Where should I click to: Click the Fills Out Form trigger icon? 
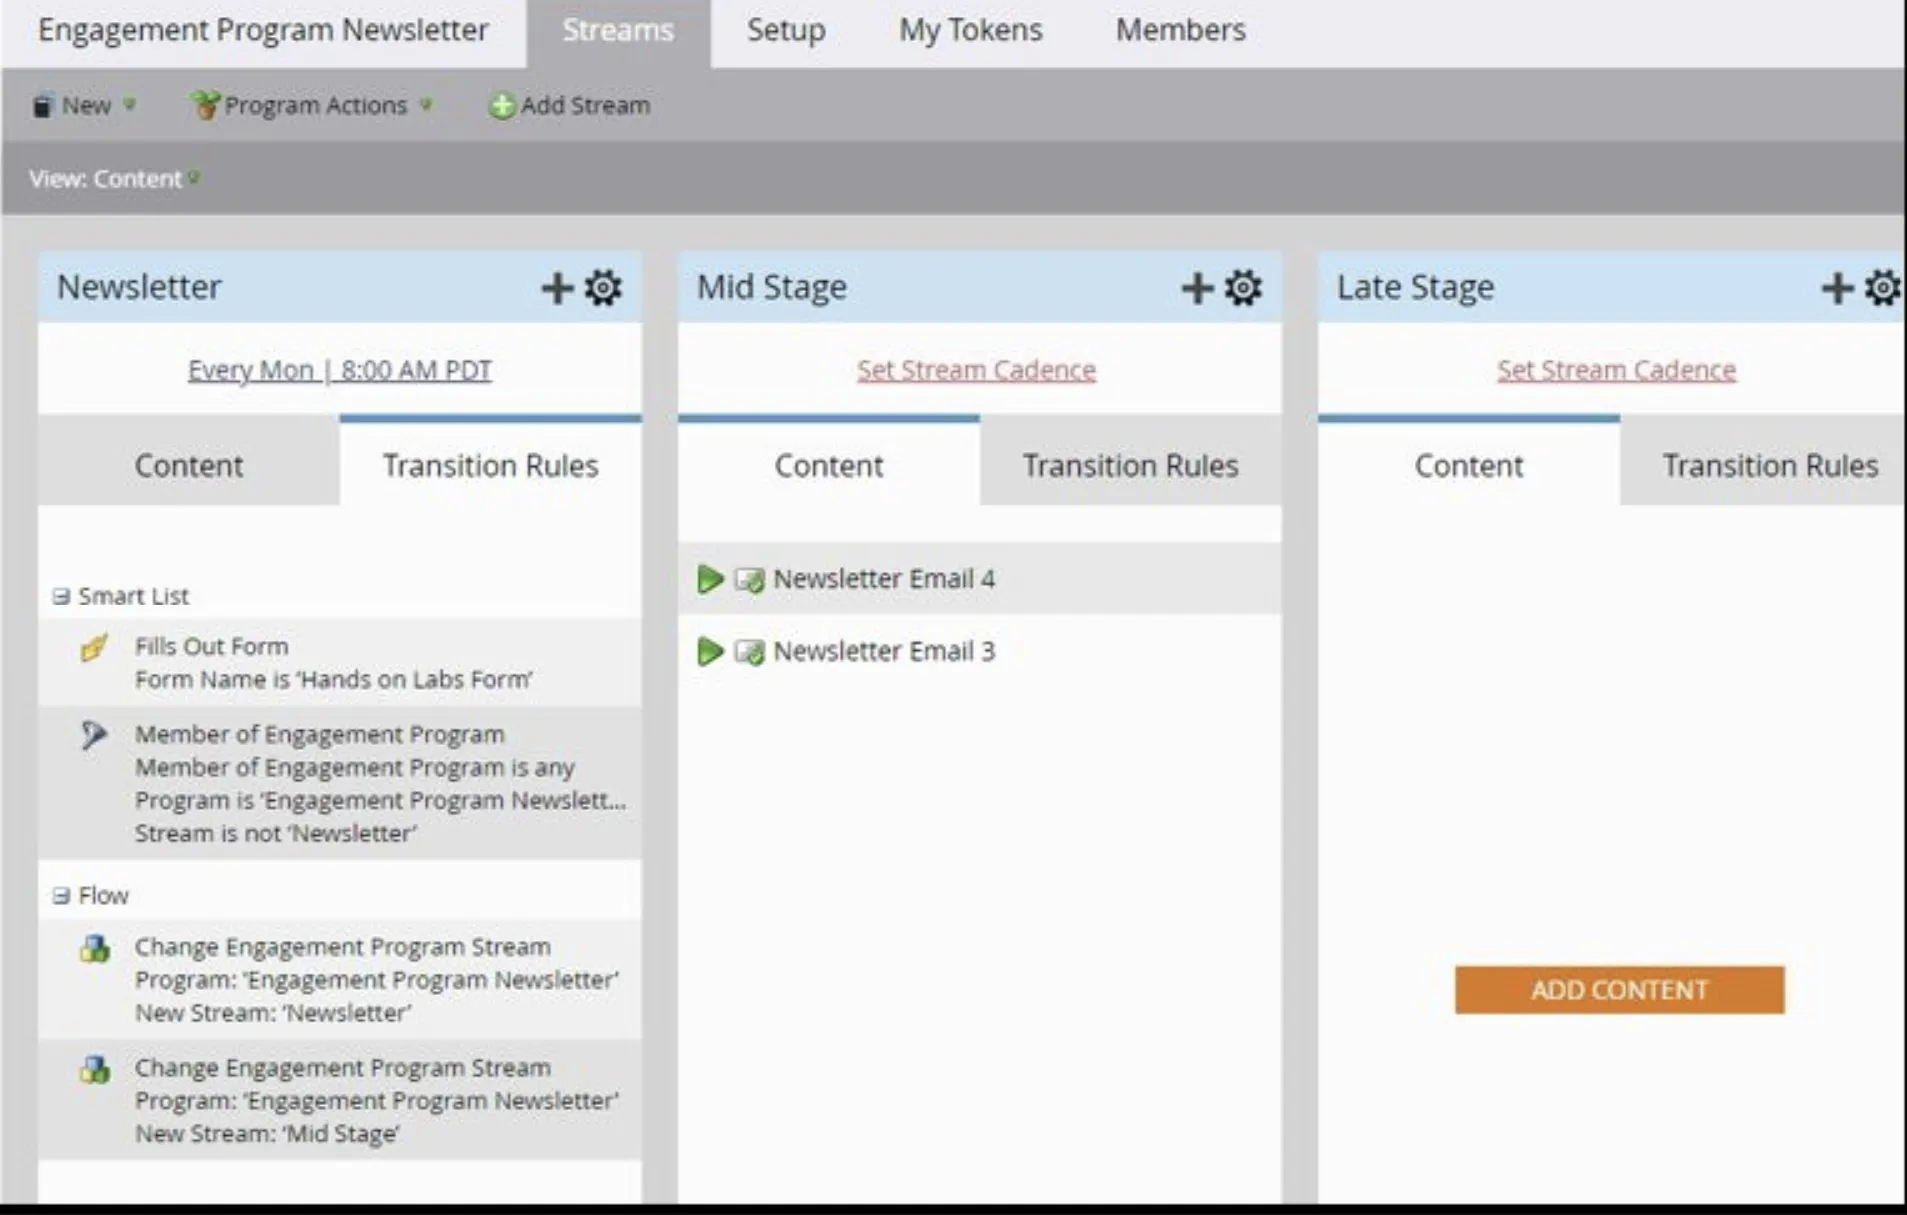pos(94,648)
